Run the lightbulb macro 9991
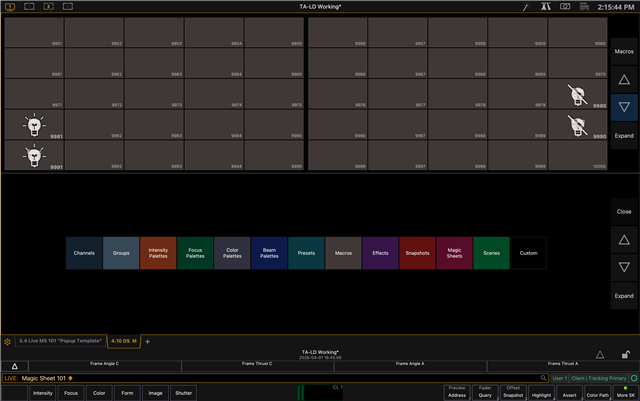Viewport: 640px width, 401px height. (35, 156)
